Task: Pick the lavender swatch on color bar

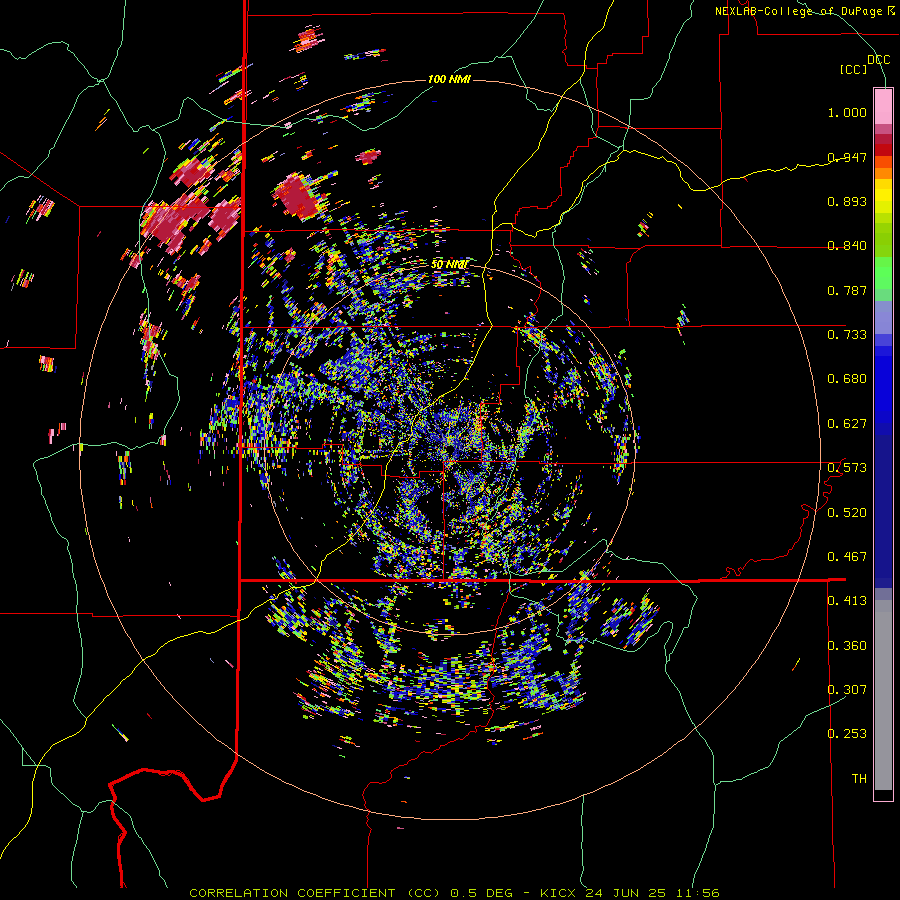Action: point(883,317)
